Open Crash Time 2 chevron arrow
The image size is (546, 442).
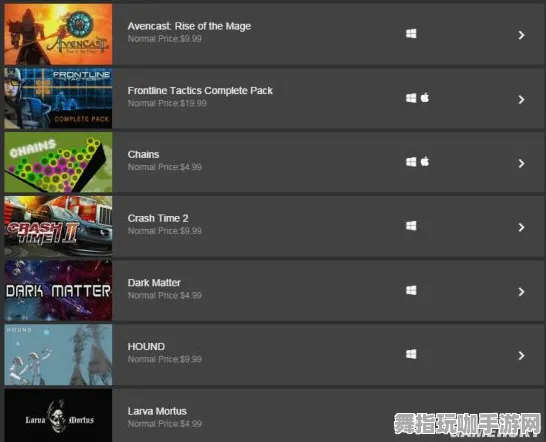pos(521,227)
